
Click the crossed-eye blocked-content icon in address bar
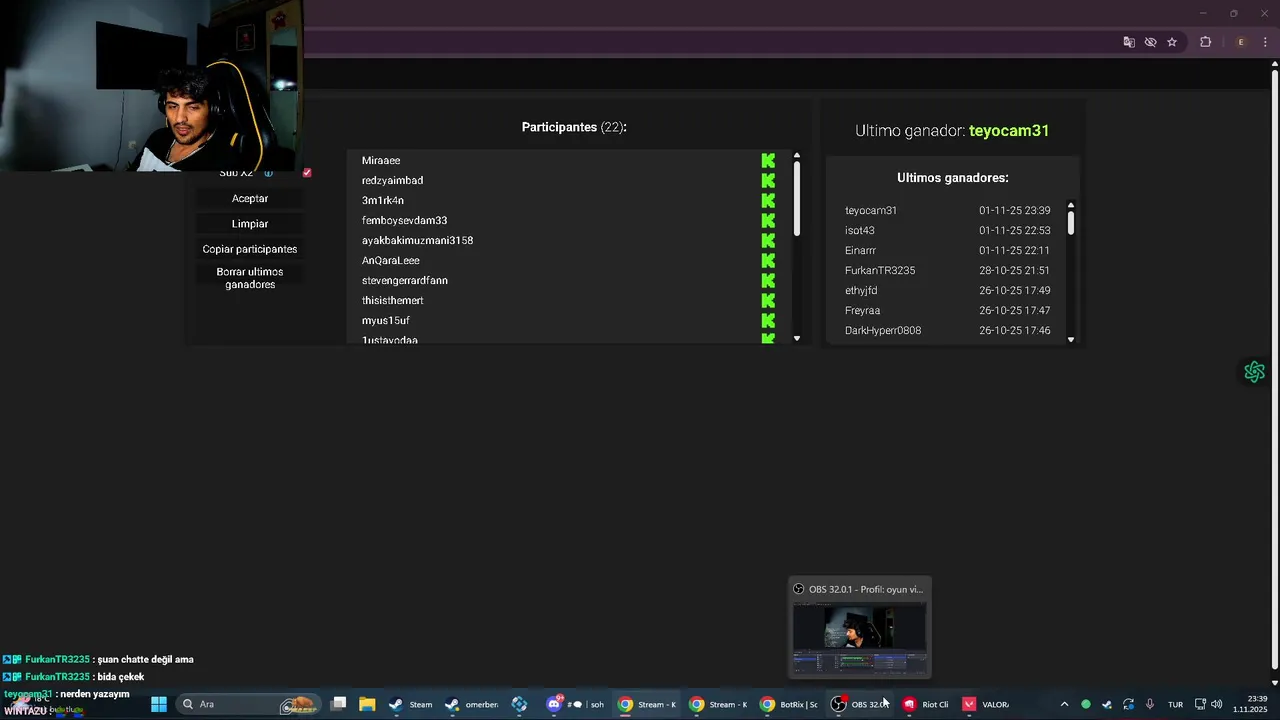tap(1150, 42)
